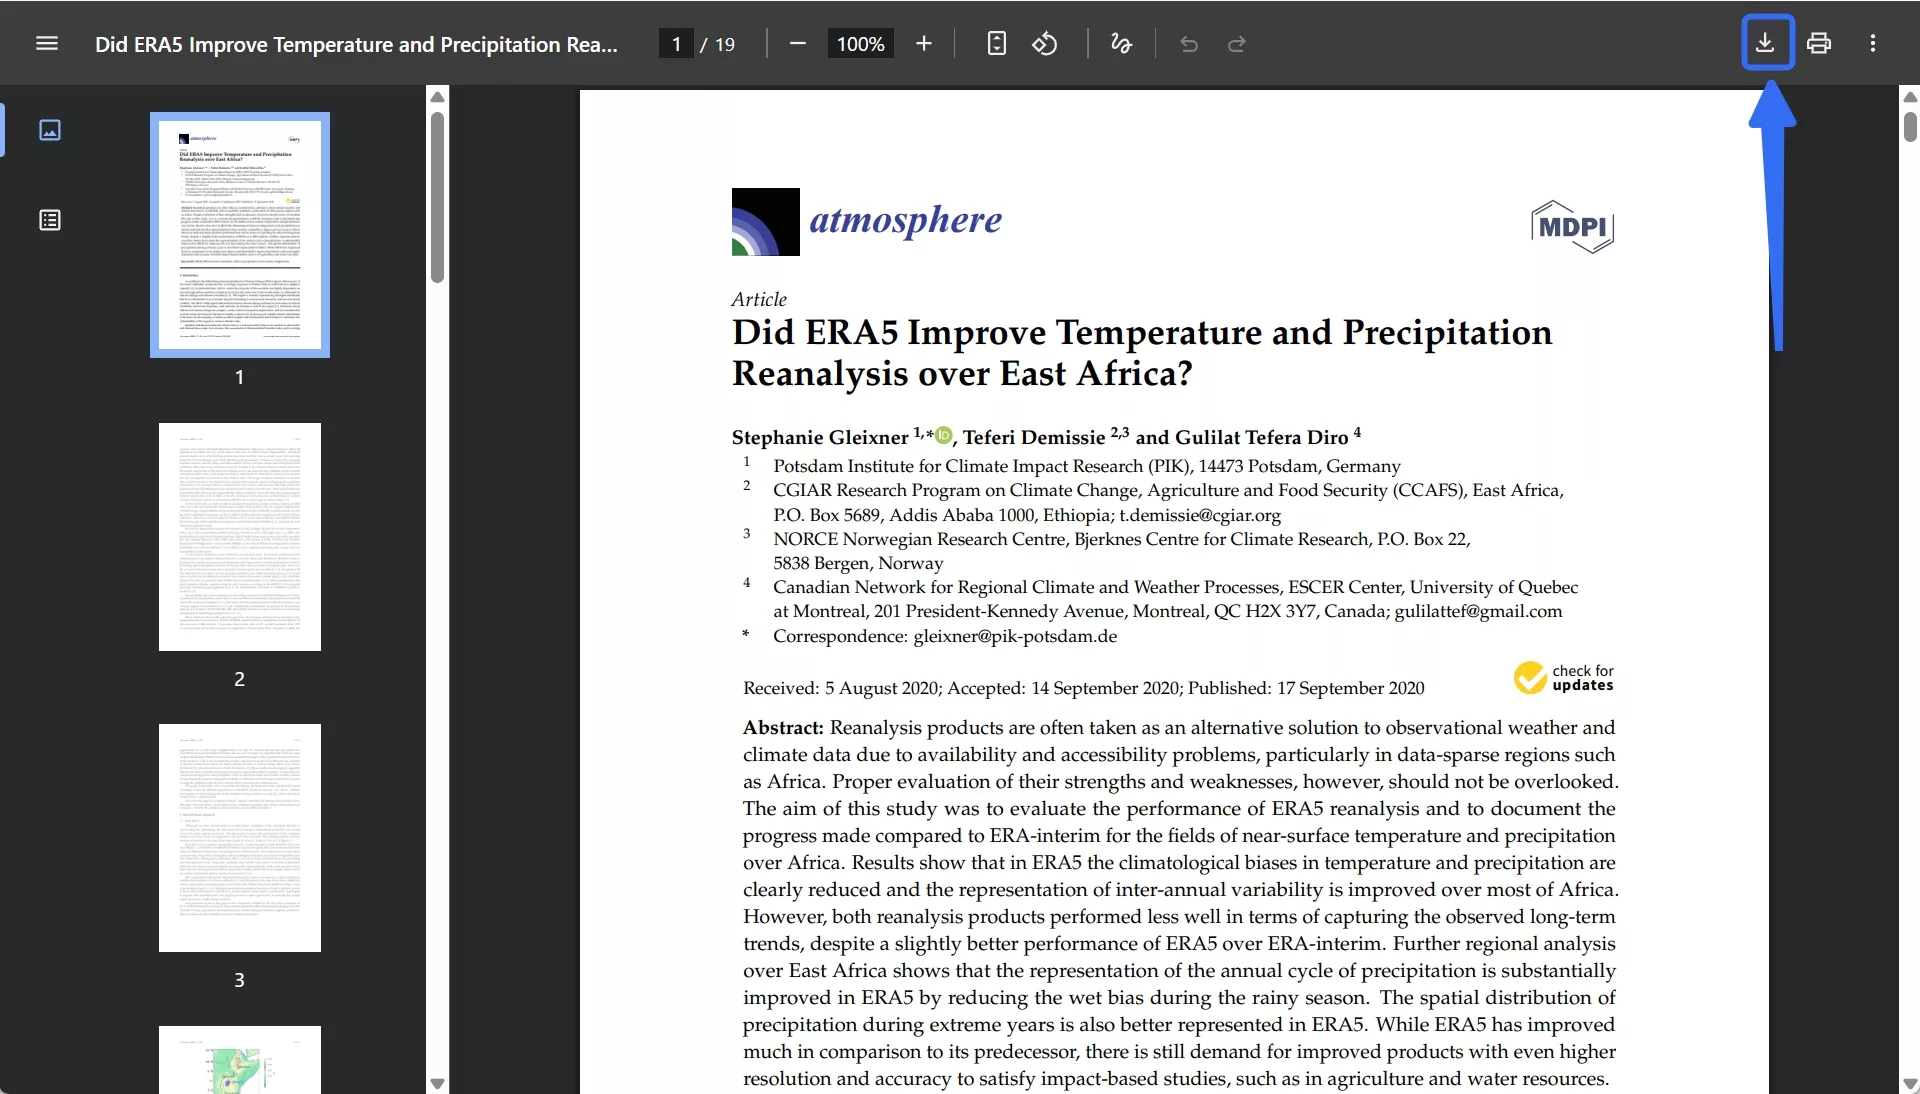1920x1094 pixels.
Task: Click the thumbnail panel scroll down arrow
Action: click(x=437, y=1083)
